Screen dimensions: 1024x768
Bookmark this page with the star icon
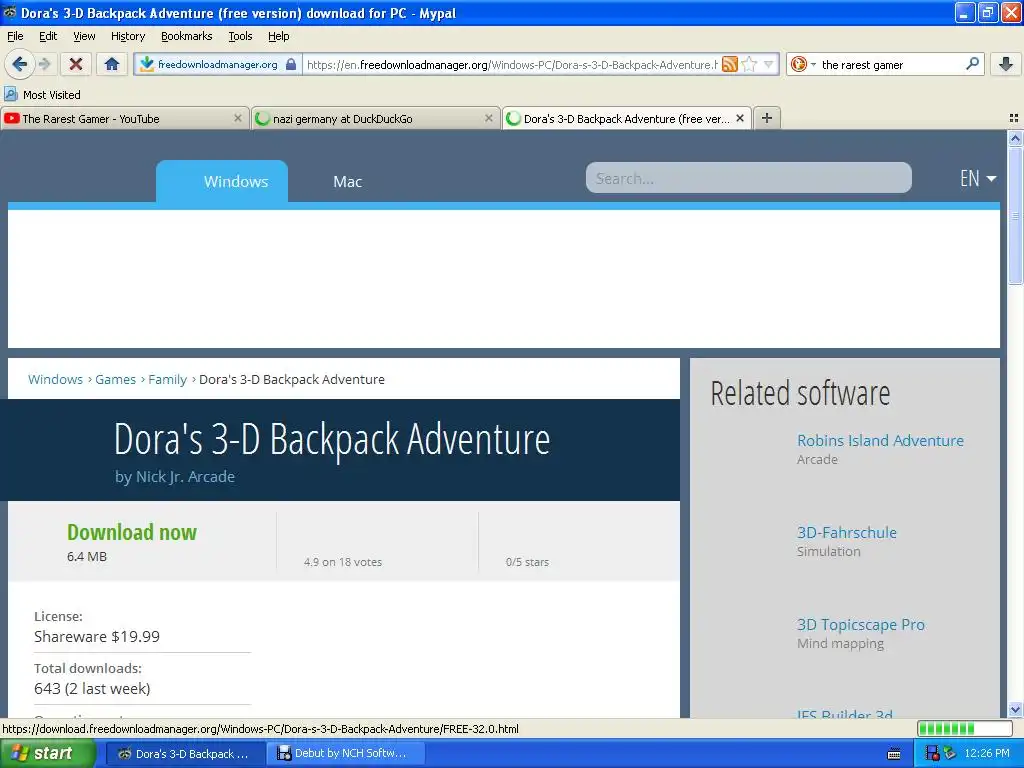coord(750,64)
